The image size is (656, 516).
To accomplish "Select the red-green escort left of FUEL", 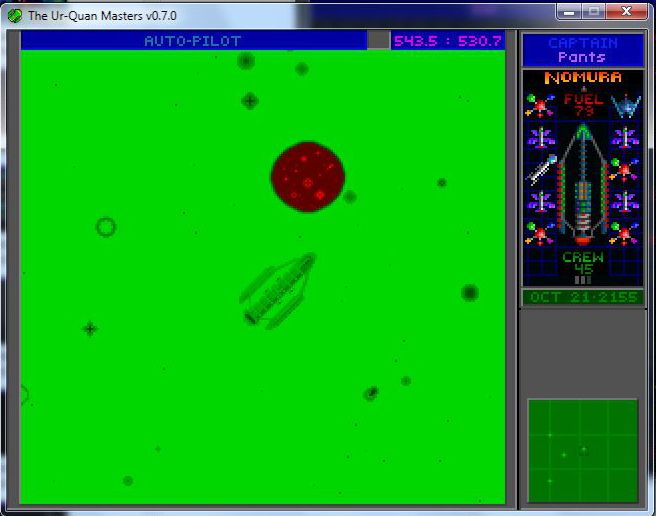I will (x=540, y=106).
